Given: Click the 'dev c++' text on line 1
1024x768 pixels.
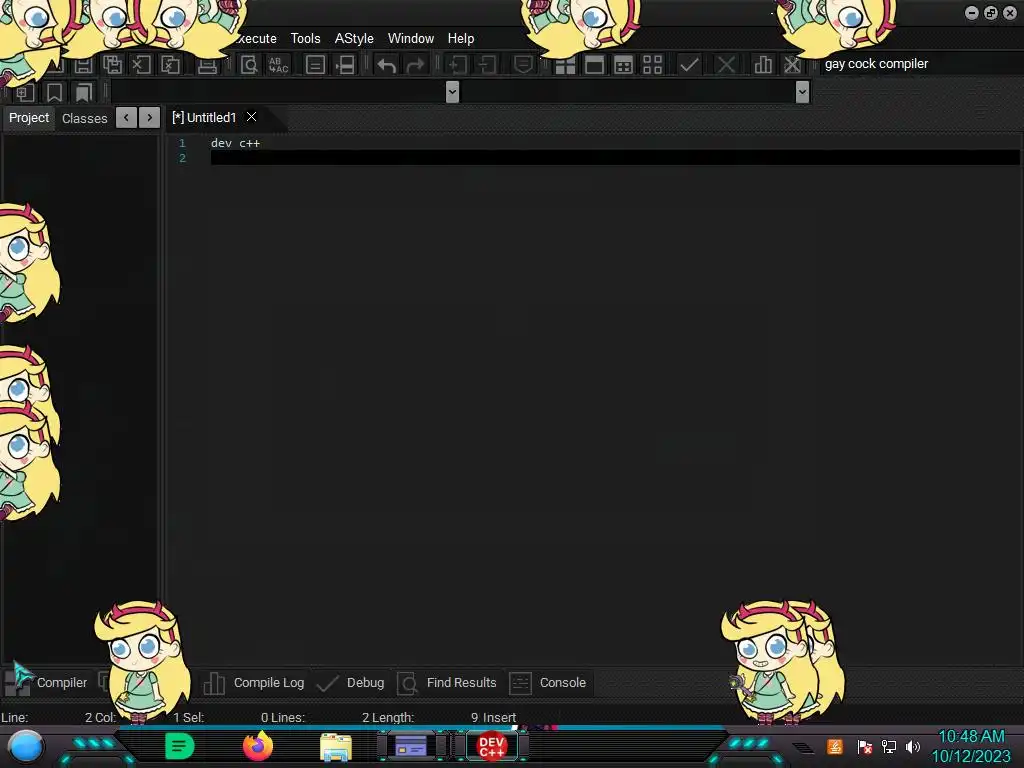Looking at the screenshot, I should click(x=235, y=143).
